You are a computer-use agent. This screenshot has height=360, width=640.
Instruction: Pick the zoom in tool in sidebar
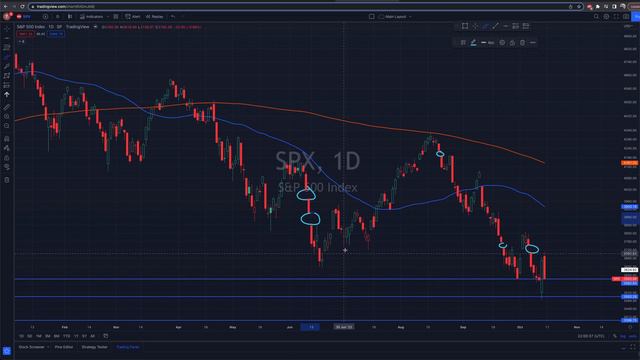click(x=7, y=116)
